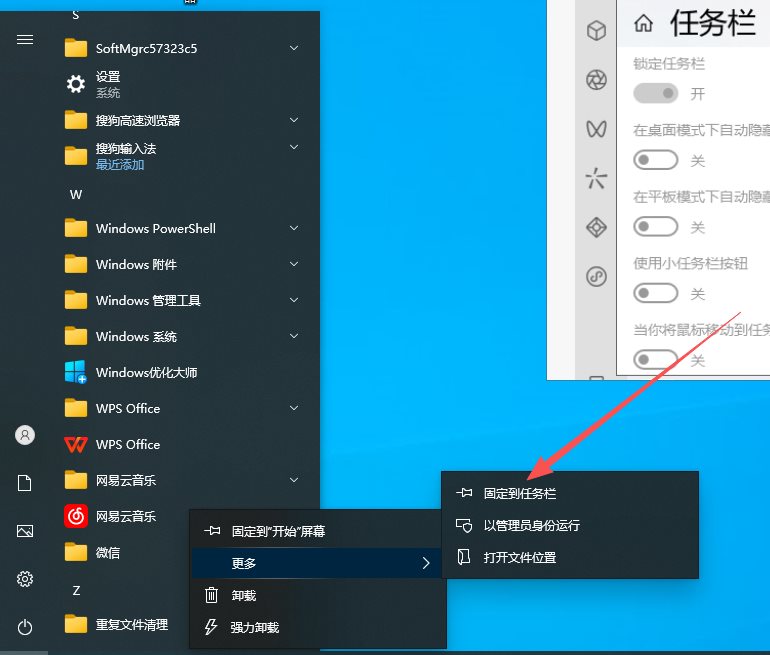Expand Windows 系统 folder chevron
The width and height of the screenshot is (770, 655).
(294, 336)
